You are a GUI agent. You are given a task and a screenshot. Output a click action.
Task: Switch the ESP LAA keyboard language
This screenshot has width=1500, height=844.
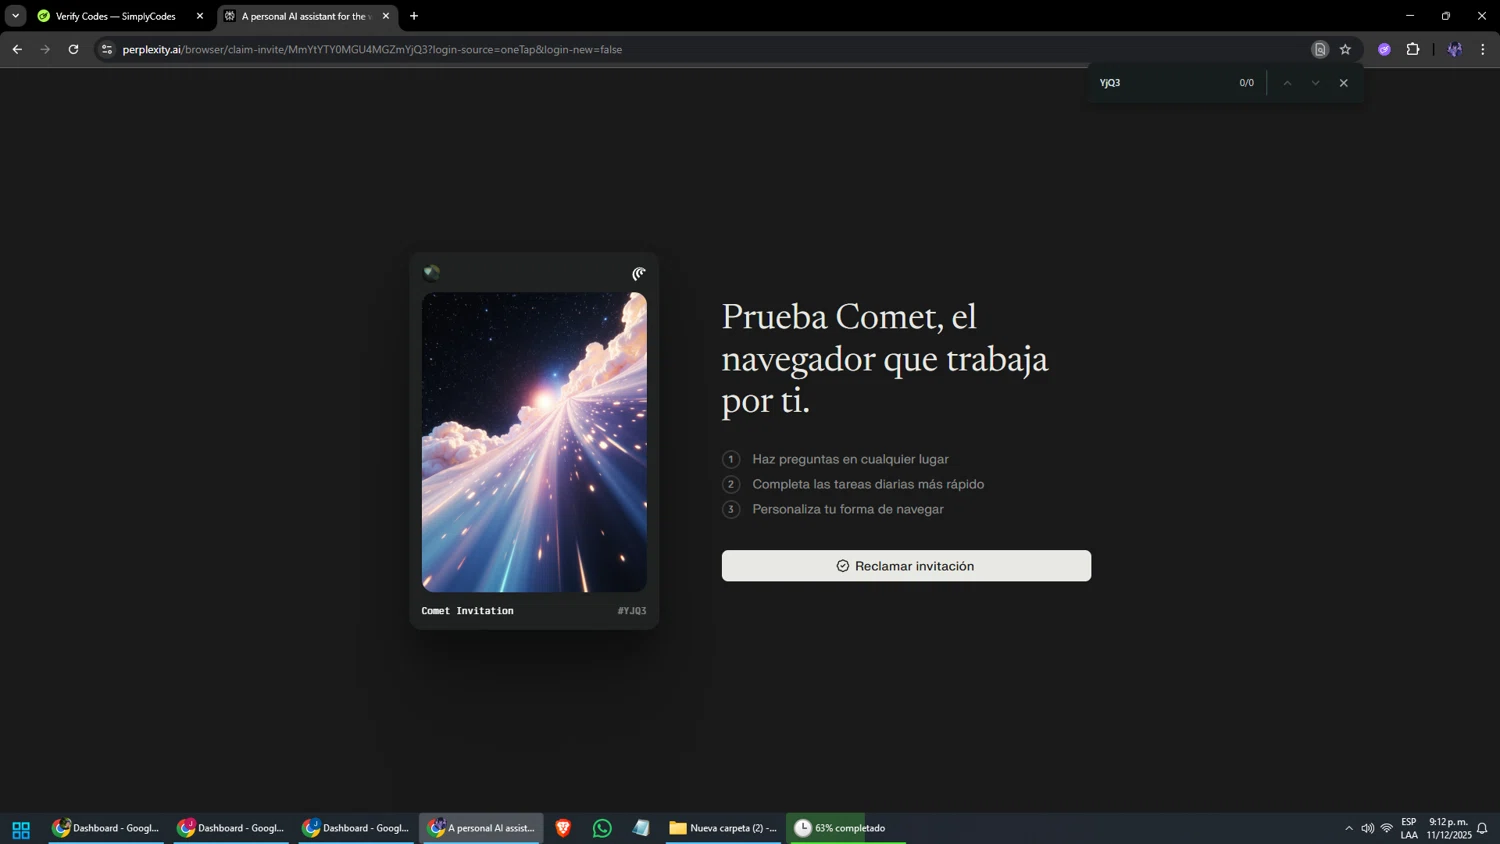click(1409, 828)
